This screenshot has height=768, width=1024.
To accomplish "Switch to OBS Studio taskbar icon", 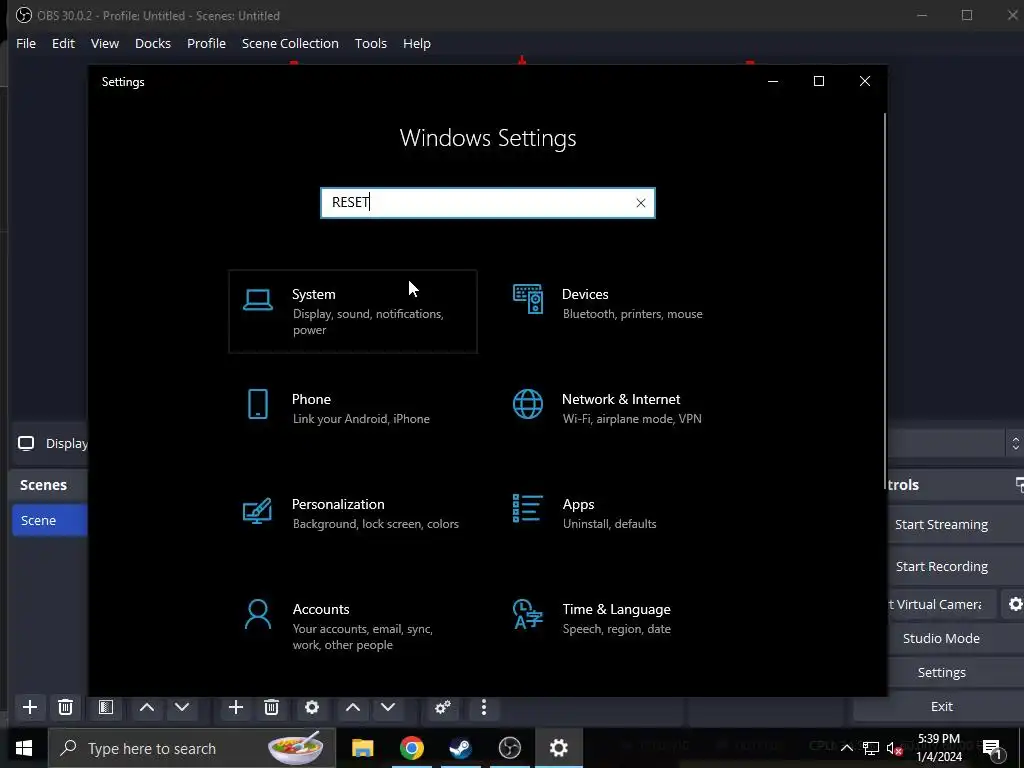I will pos(509,748).
